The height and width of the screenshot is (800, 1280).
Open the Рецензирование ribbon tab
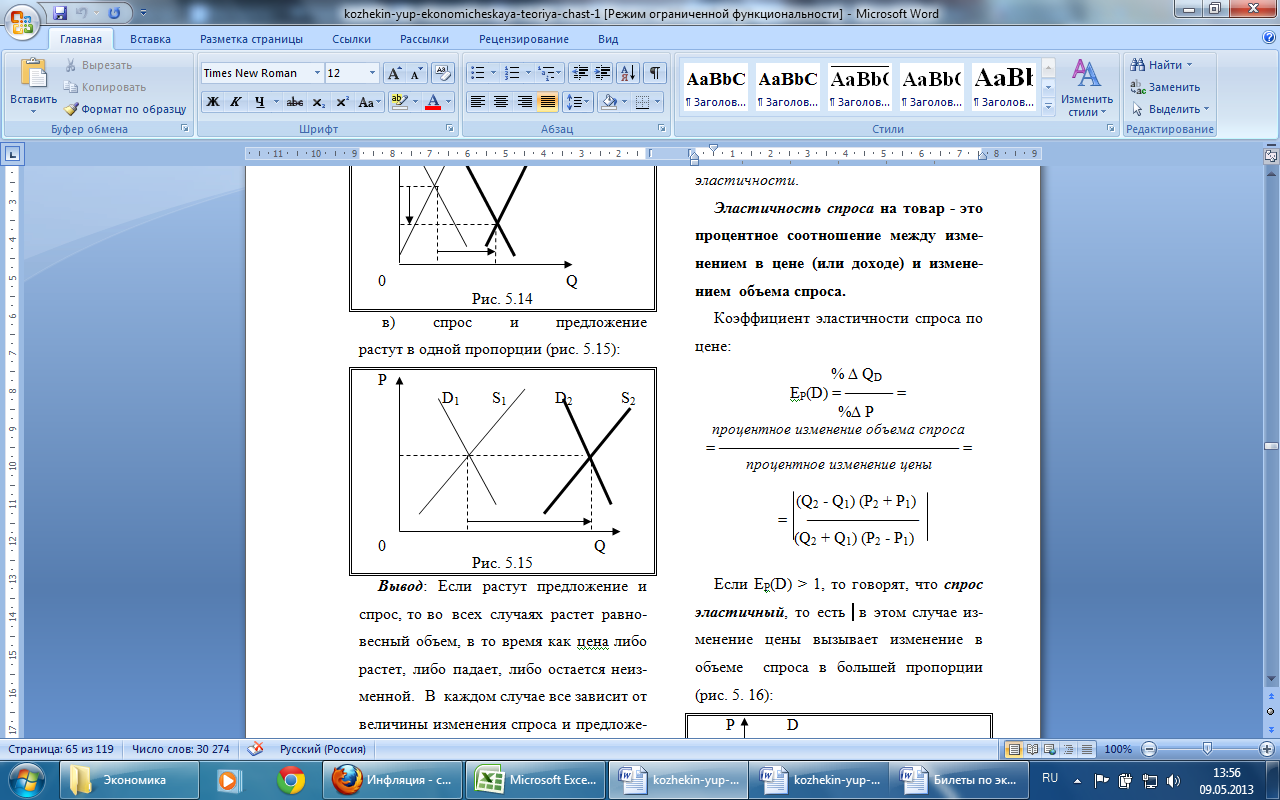[524, 39]
